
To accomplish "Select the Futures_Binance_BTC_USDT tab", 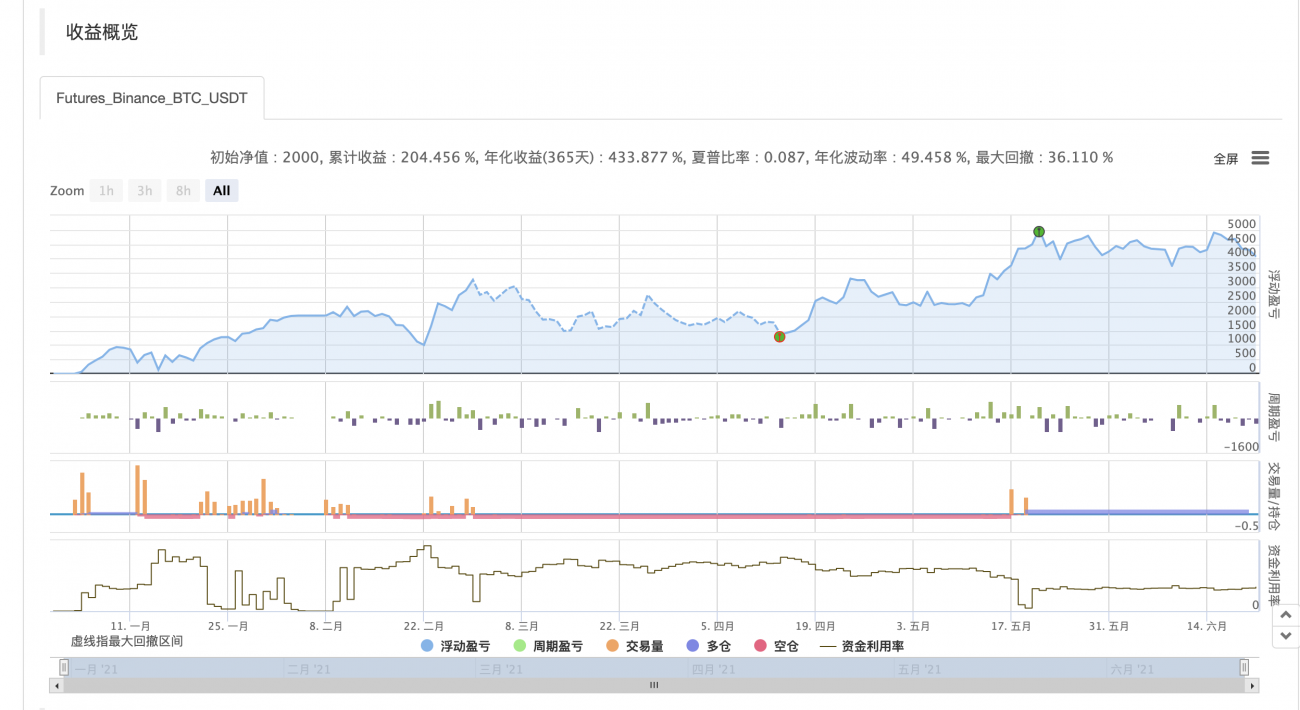I will [151, 98].
